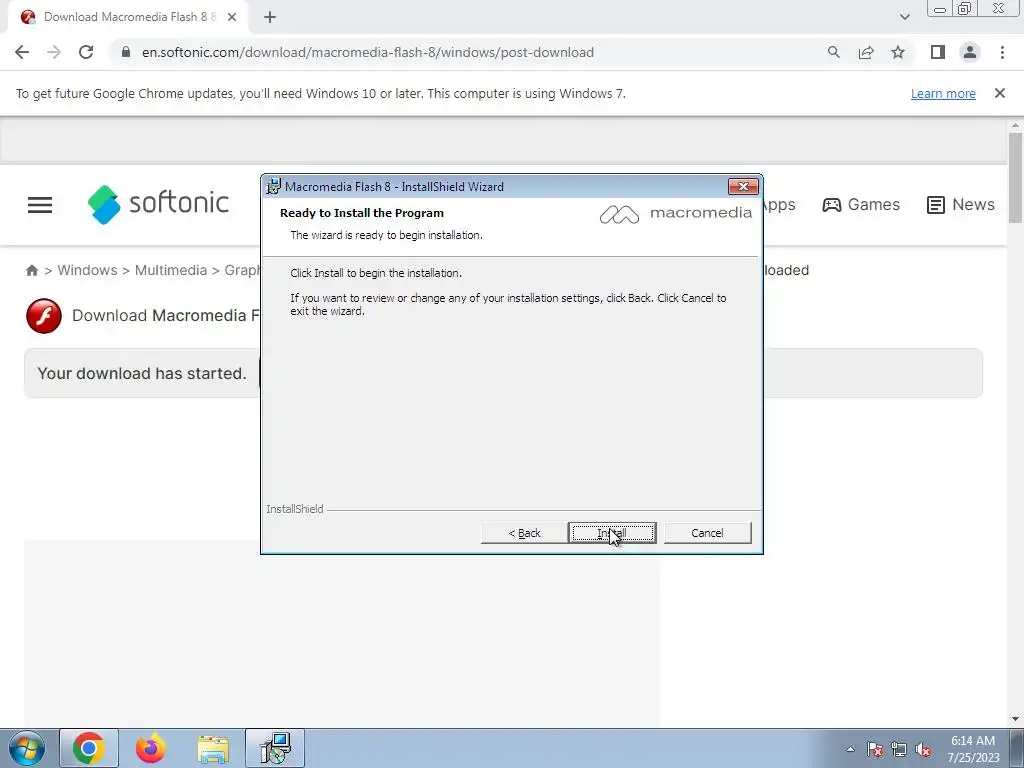Image resolution: width=1024 pixels, height=768 pixels.
Task: Open the Multimedia breadcrumb link
Action: click(x=170, y=270)
